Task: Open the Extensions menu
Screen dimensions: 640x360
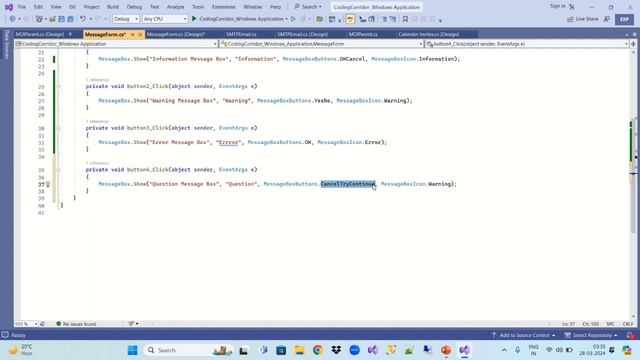Action: click(224, 7)
